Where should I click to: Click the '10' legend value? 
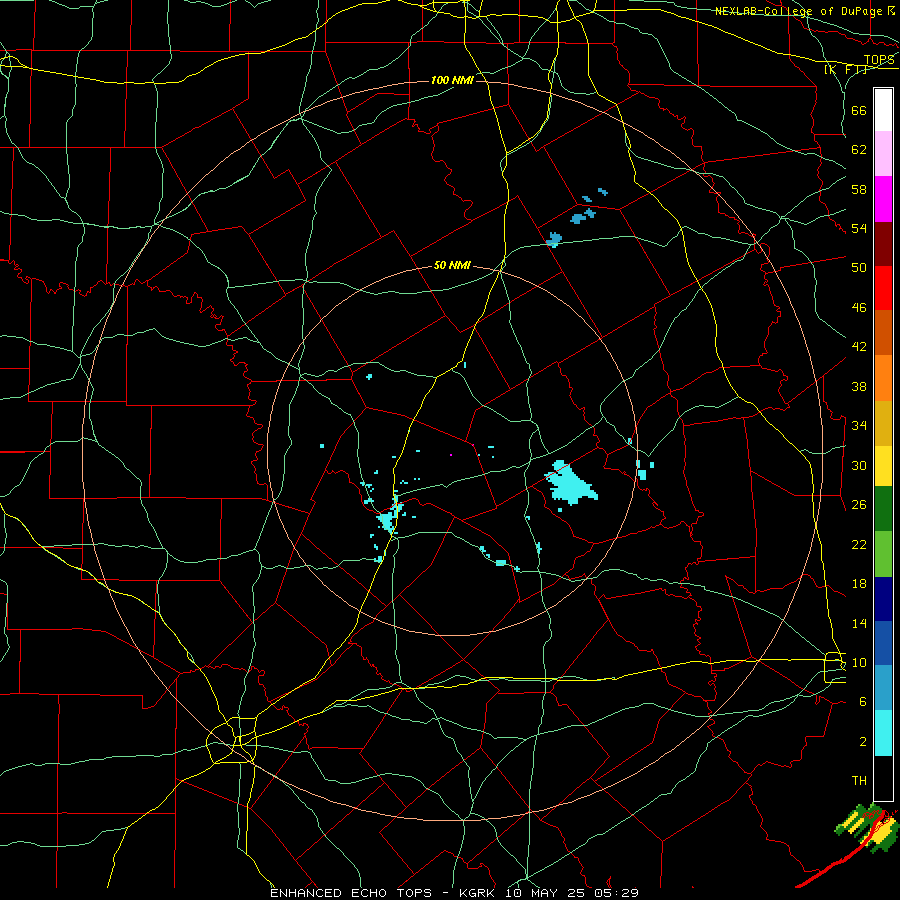pyautogui.click(x=859, y=662)
